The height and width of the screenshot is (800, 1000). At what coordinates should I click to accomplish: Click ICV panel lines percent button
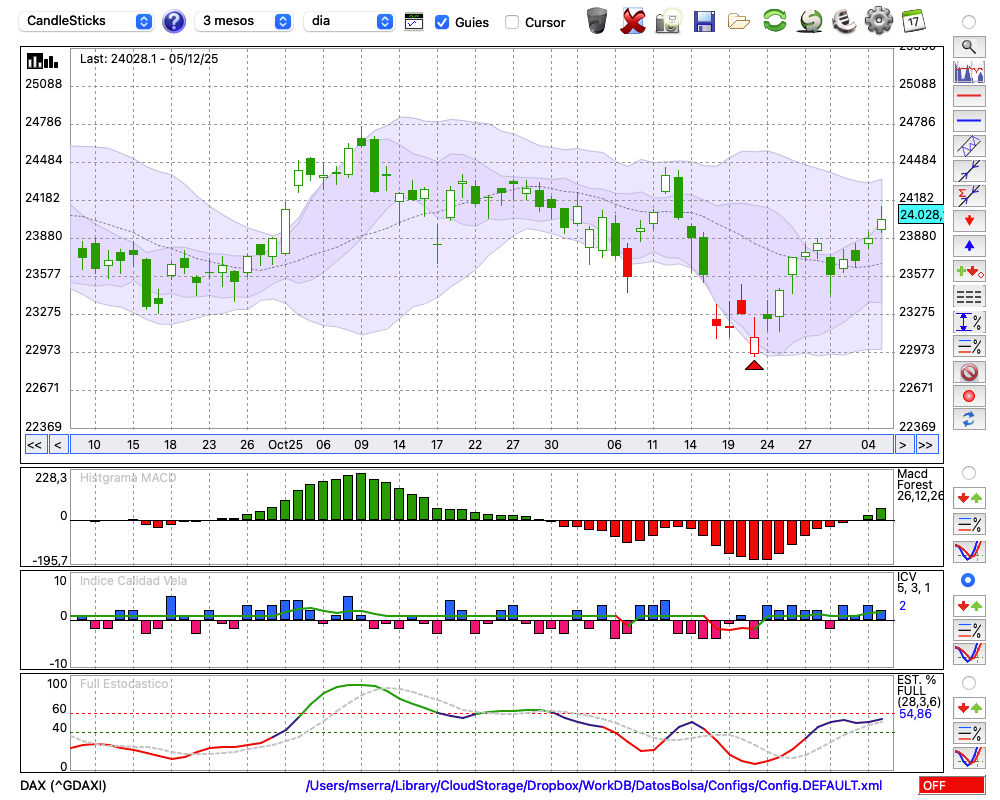969,630
